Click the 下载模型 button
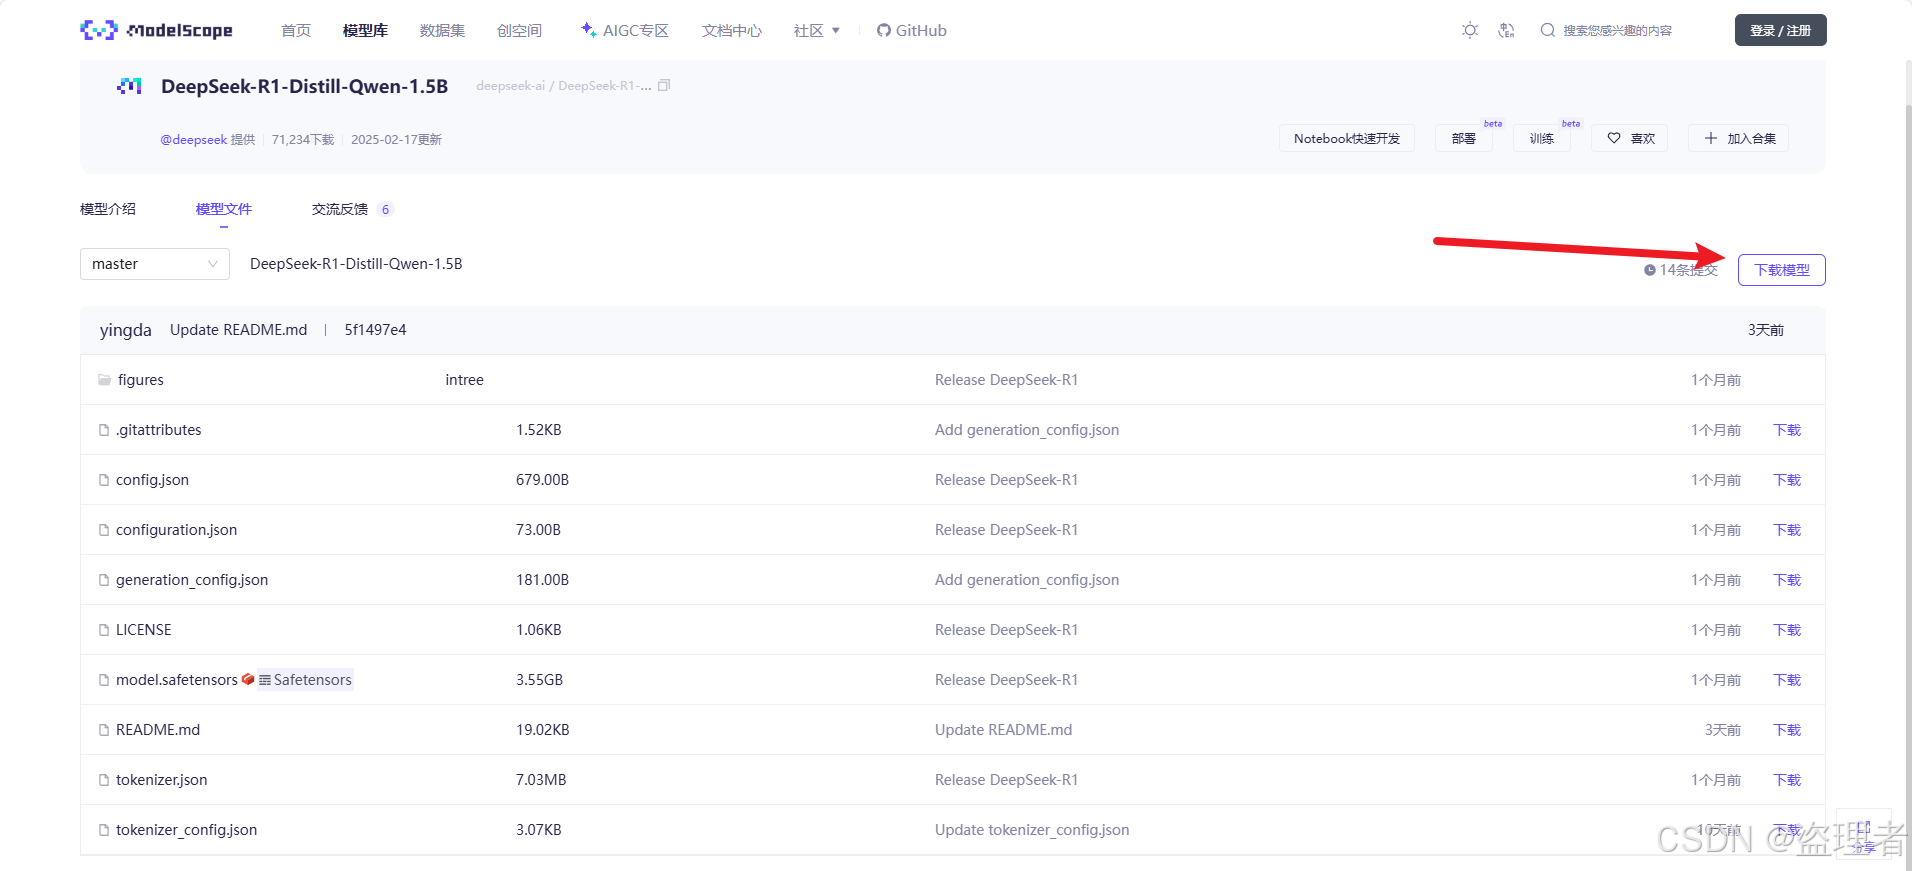Viewport: 1912px width, 871px height. pos(1782,270)
